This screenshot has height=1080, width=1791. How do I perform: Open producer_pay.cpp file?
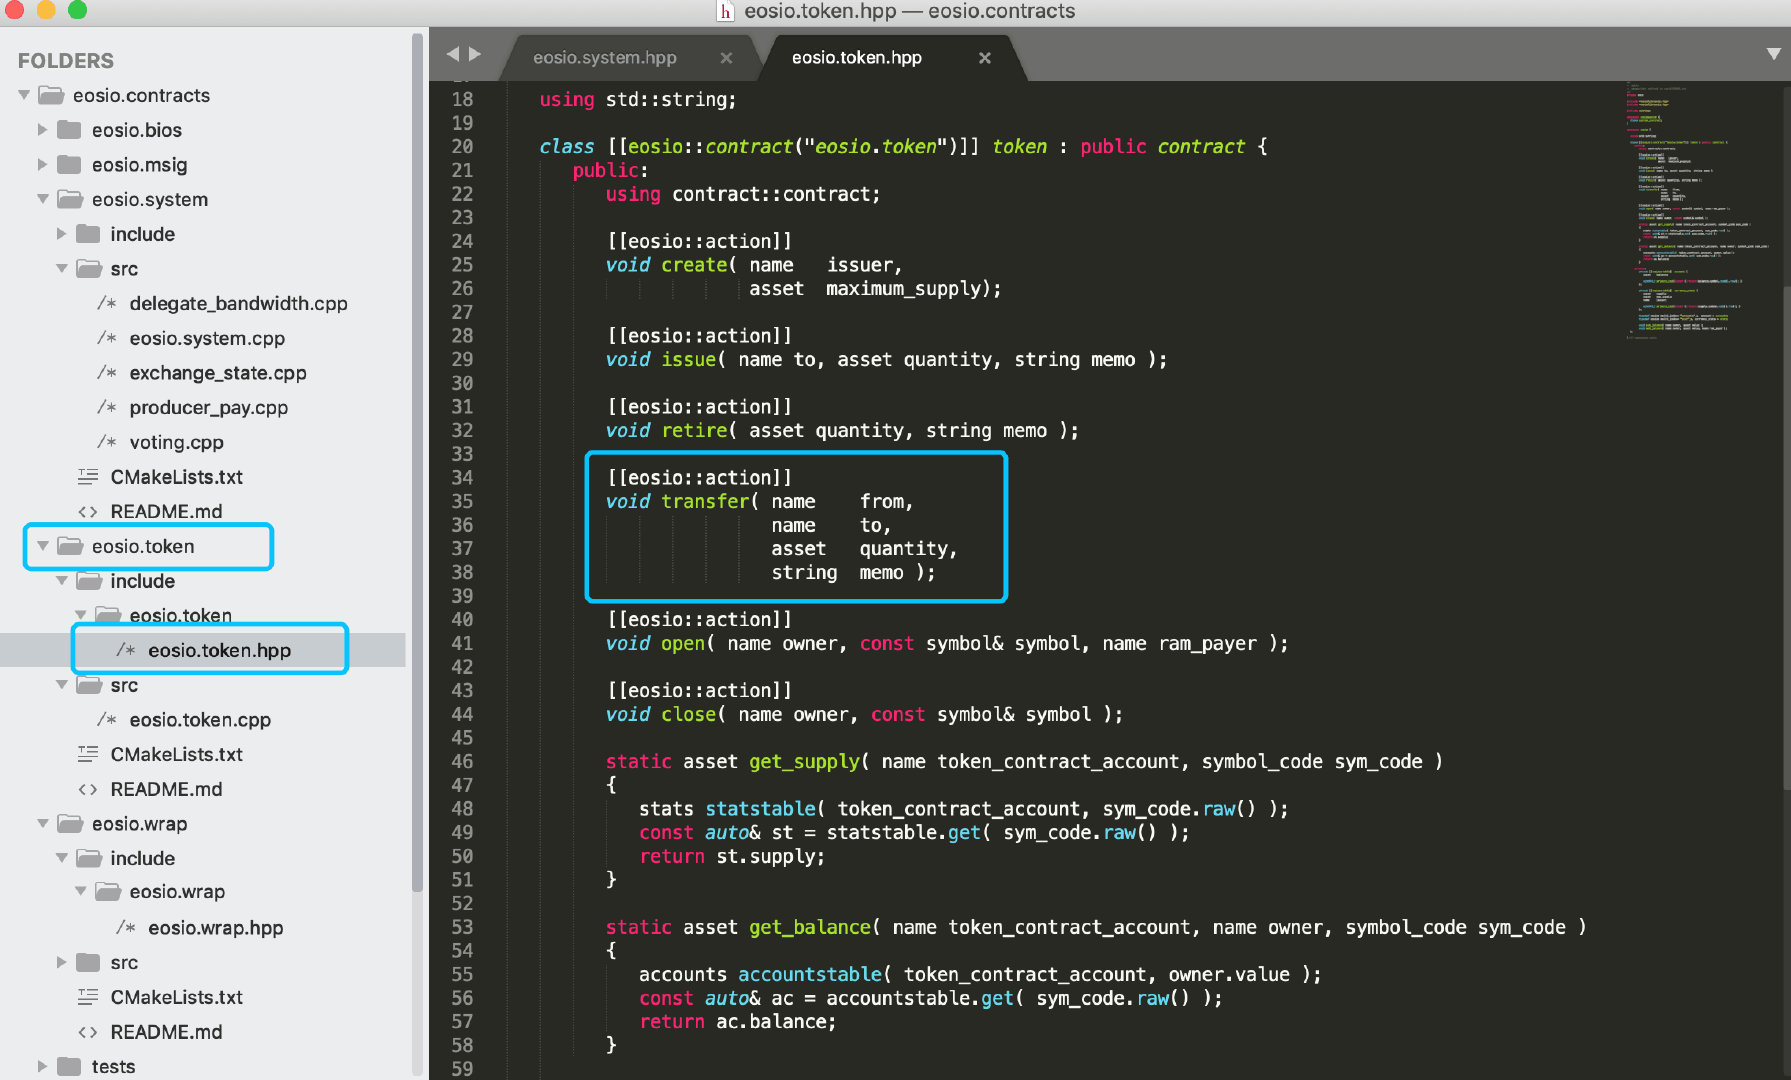tap(208, 407)
